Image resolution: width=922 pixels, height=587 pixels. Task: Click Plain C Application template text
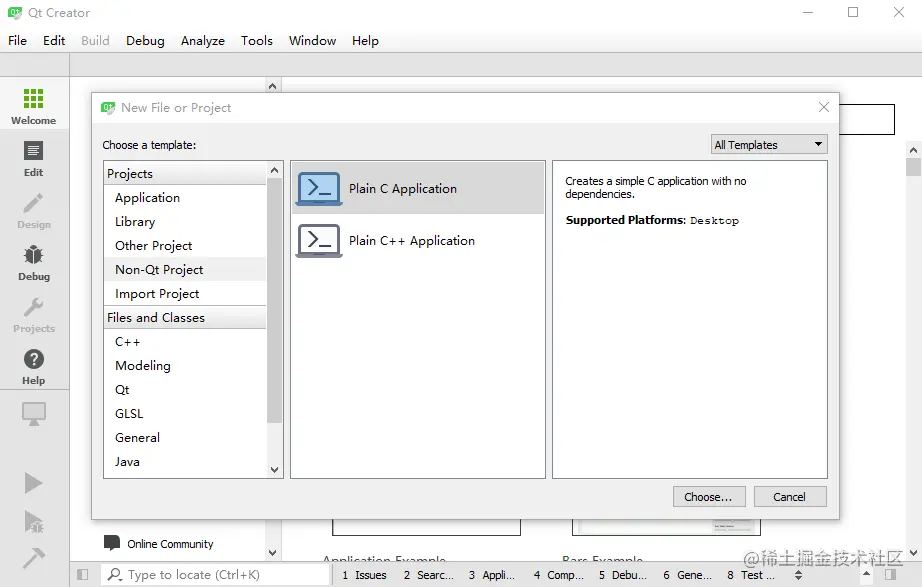click(x=403, y=189)
